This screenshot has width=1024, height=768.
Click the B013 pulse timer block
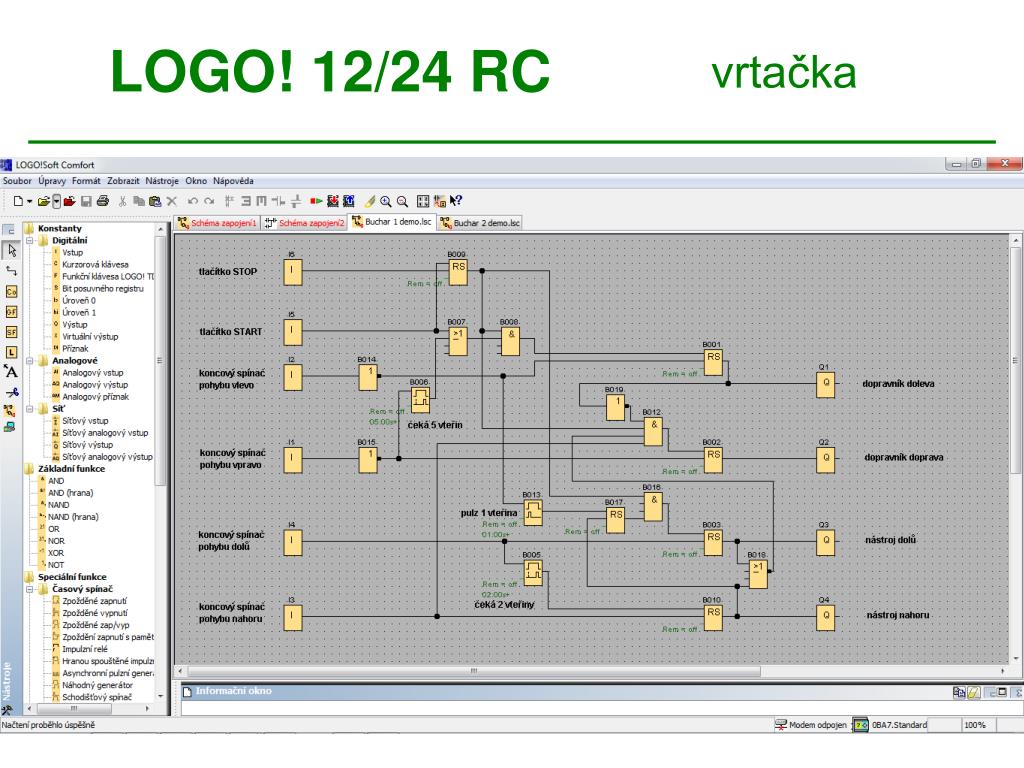point(533,513)
